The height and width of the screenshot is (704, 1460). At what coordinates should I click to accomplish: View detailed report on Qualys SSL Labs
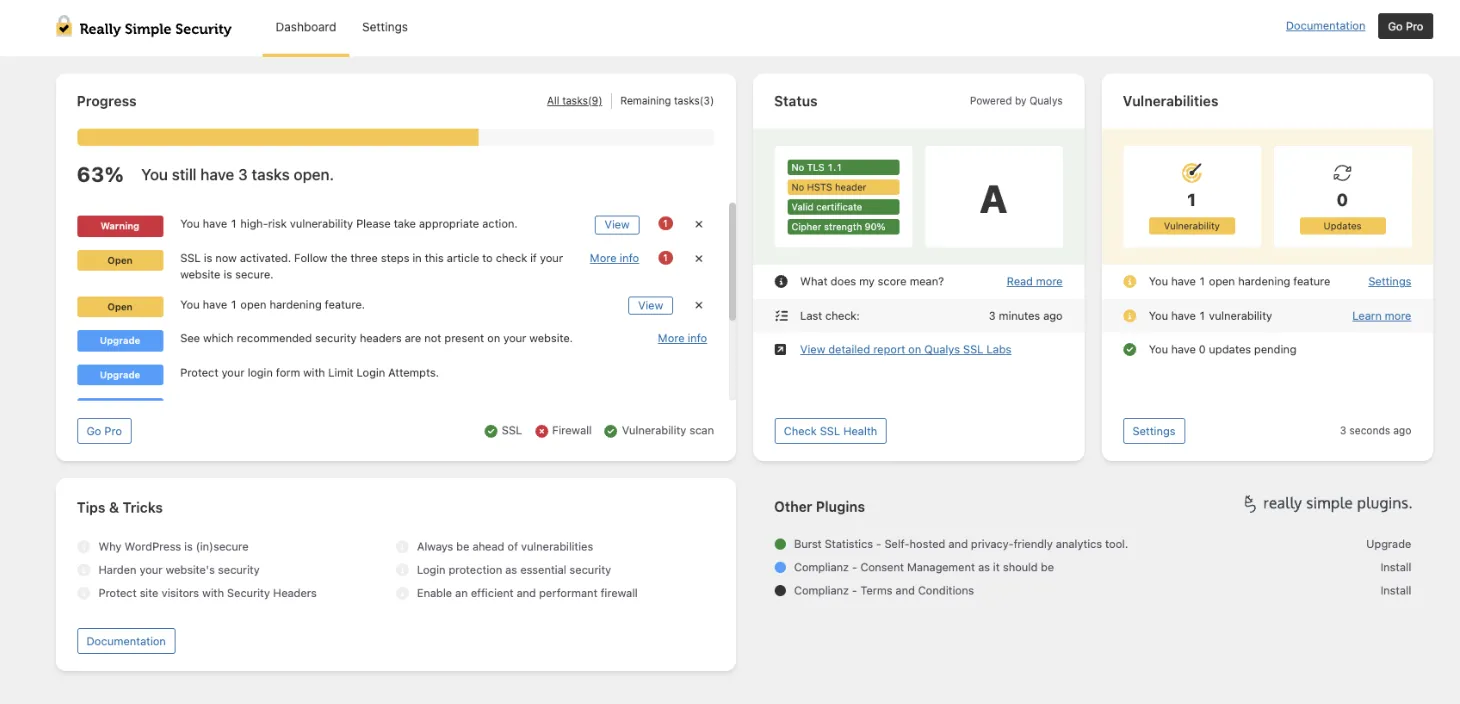tap(905, 350)
